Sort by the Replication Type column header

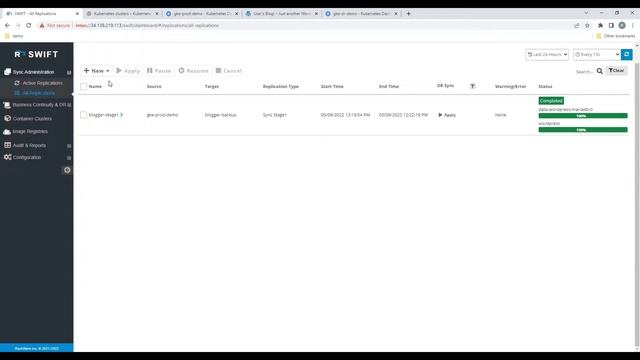click(281, 87)
